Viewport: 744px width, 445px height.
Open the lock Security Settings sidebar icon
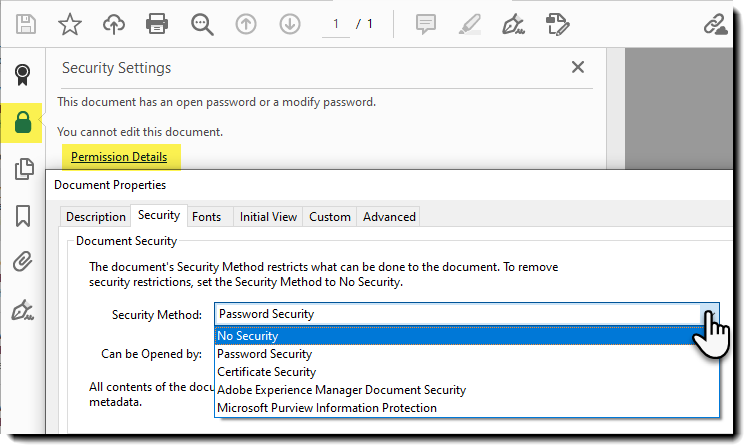click(x=21, y=123)
